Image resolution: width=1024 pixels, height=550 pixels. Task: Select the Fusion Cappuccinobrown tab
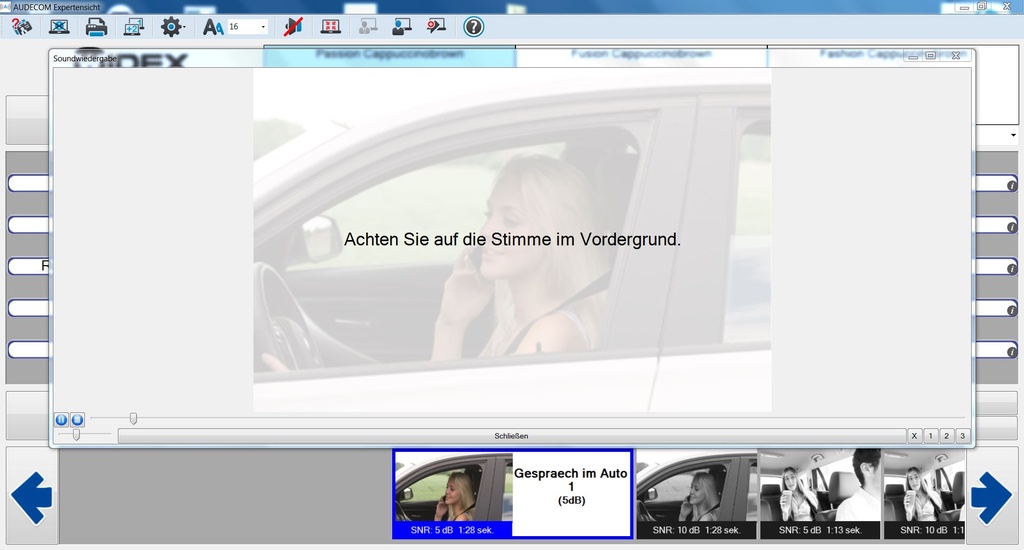pos(641,56)
